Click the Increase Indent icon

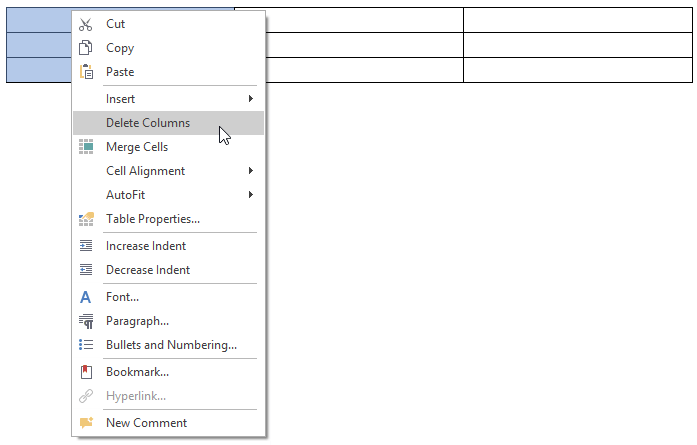pyautogui.click(x=86, y=246)
